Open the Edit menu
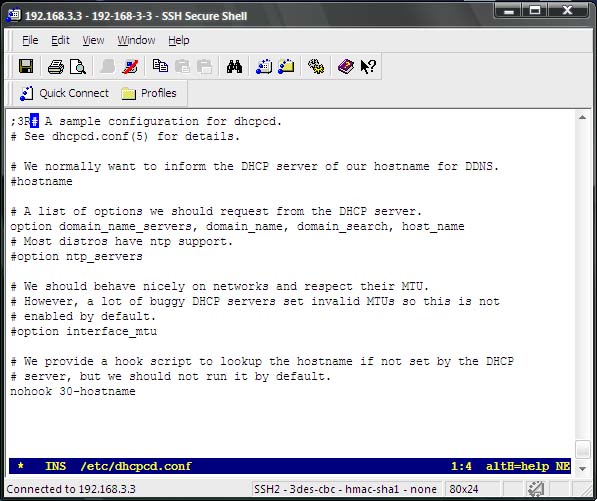597x501 pixels. tap(60, 40)
